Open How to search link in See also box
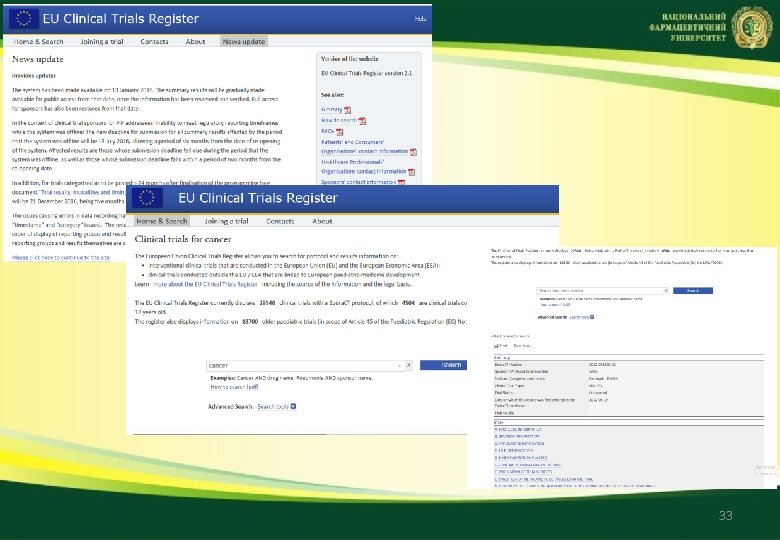The image size is (780, 540). click(339, 120)
